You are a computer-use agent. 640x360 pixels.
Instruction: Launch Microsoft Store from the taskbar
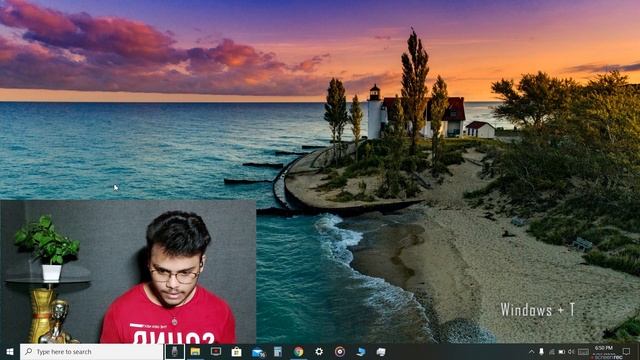point(236,351)
